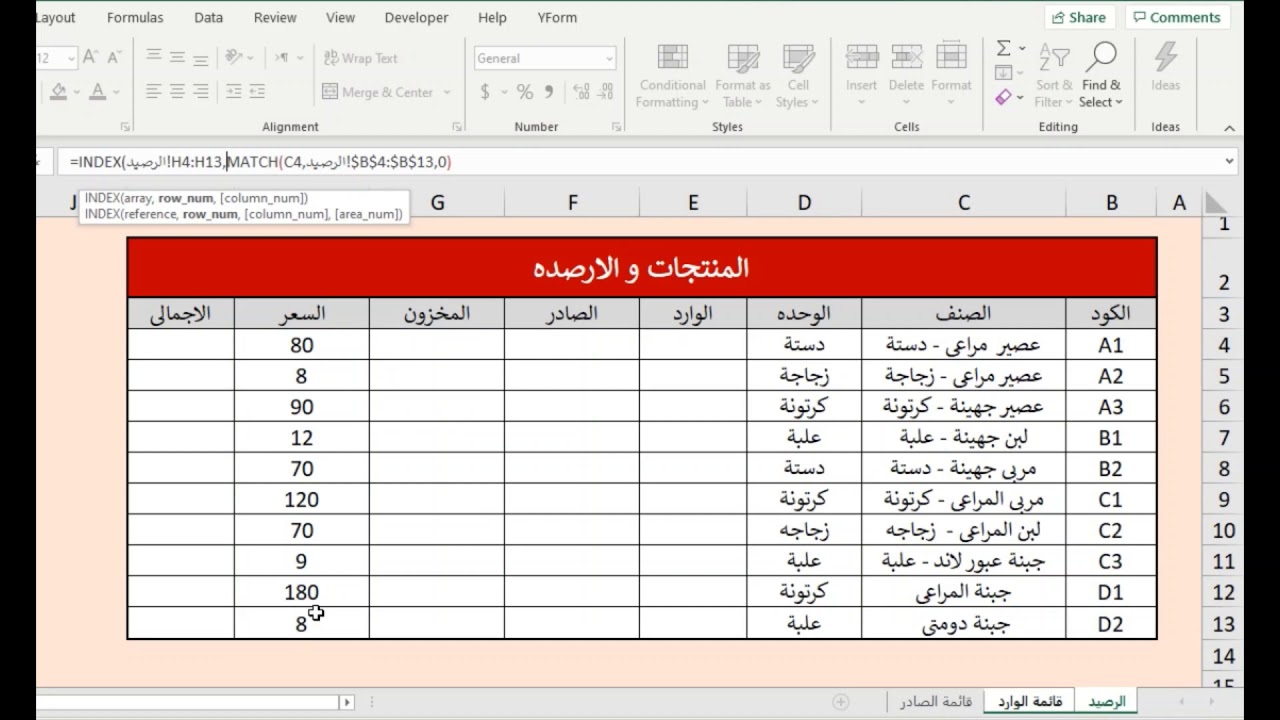Open the font size box dropdown
This screenshot has width=1280, height=720.
(71, 58)
